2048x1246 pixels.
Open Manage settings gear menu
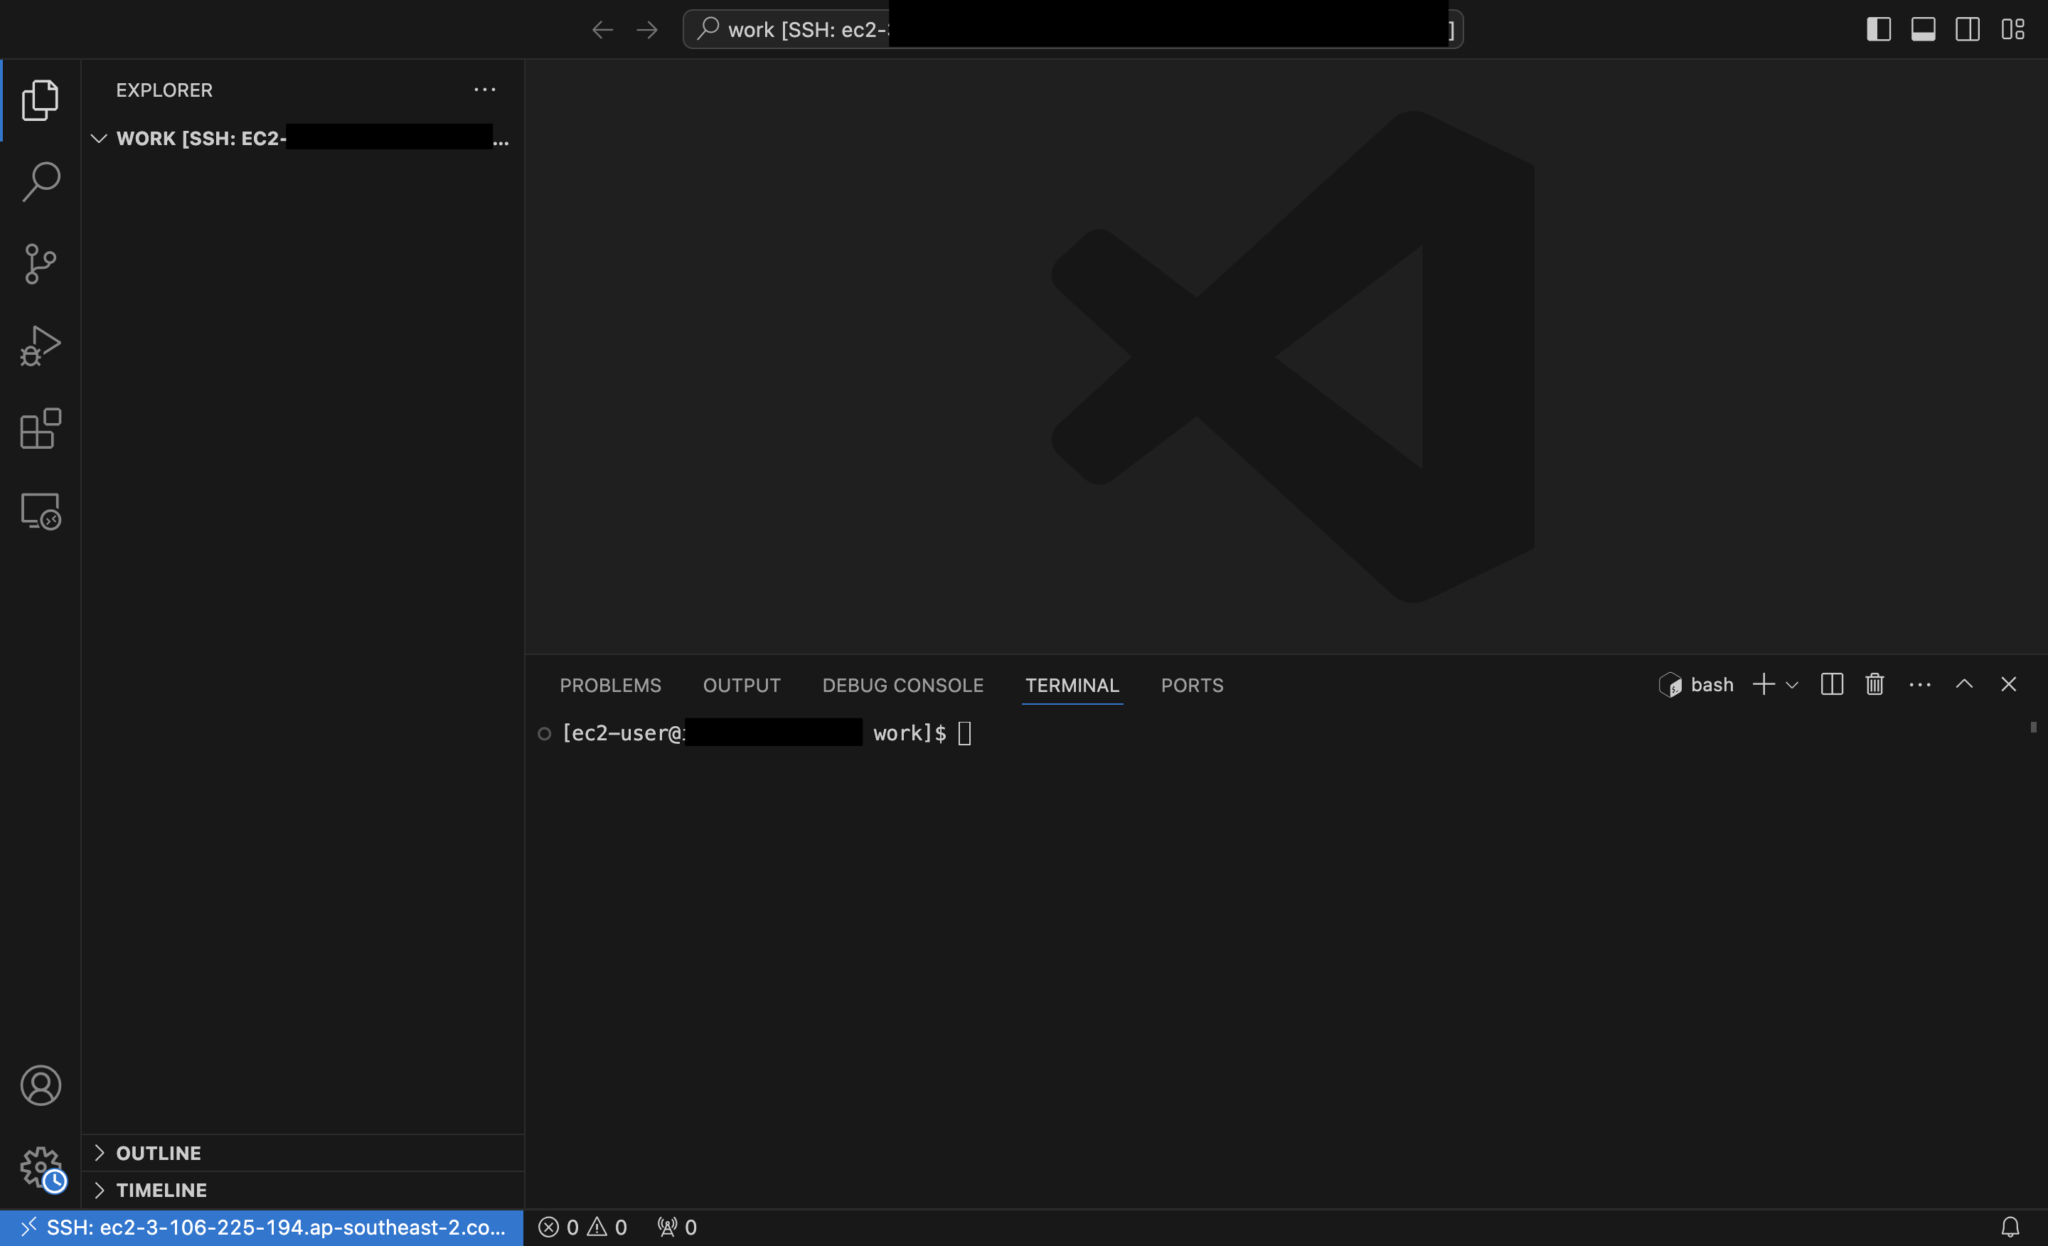(40, 1167)
